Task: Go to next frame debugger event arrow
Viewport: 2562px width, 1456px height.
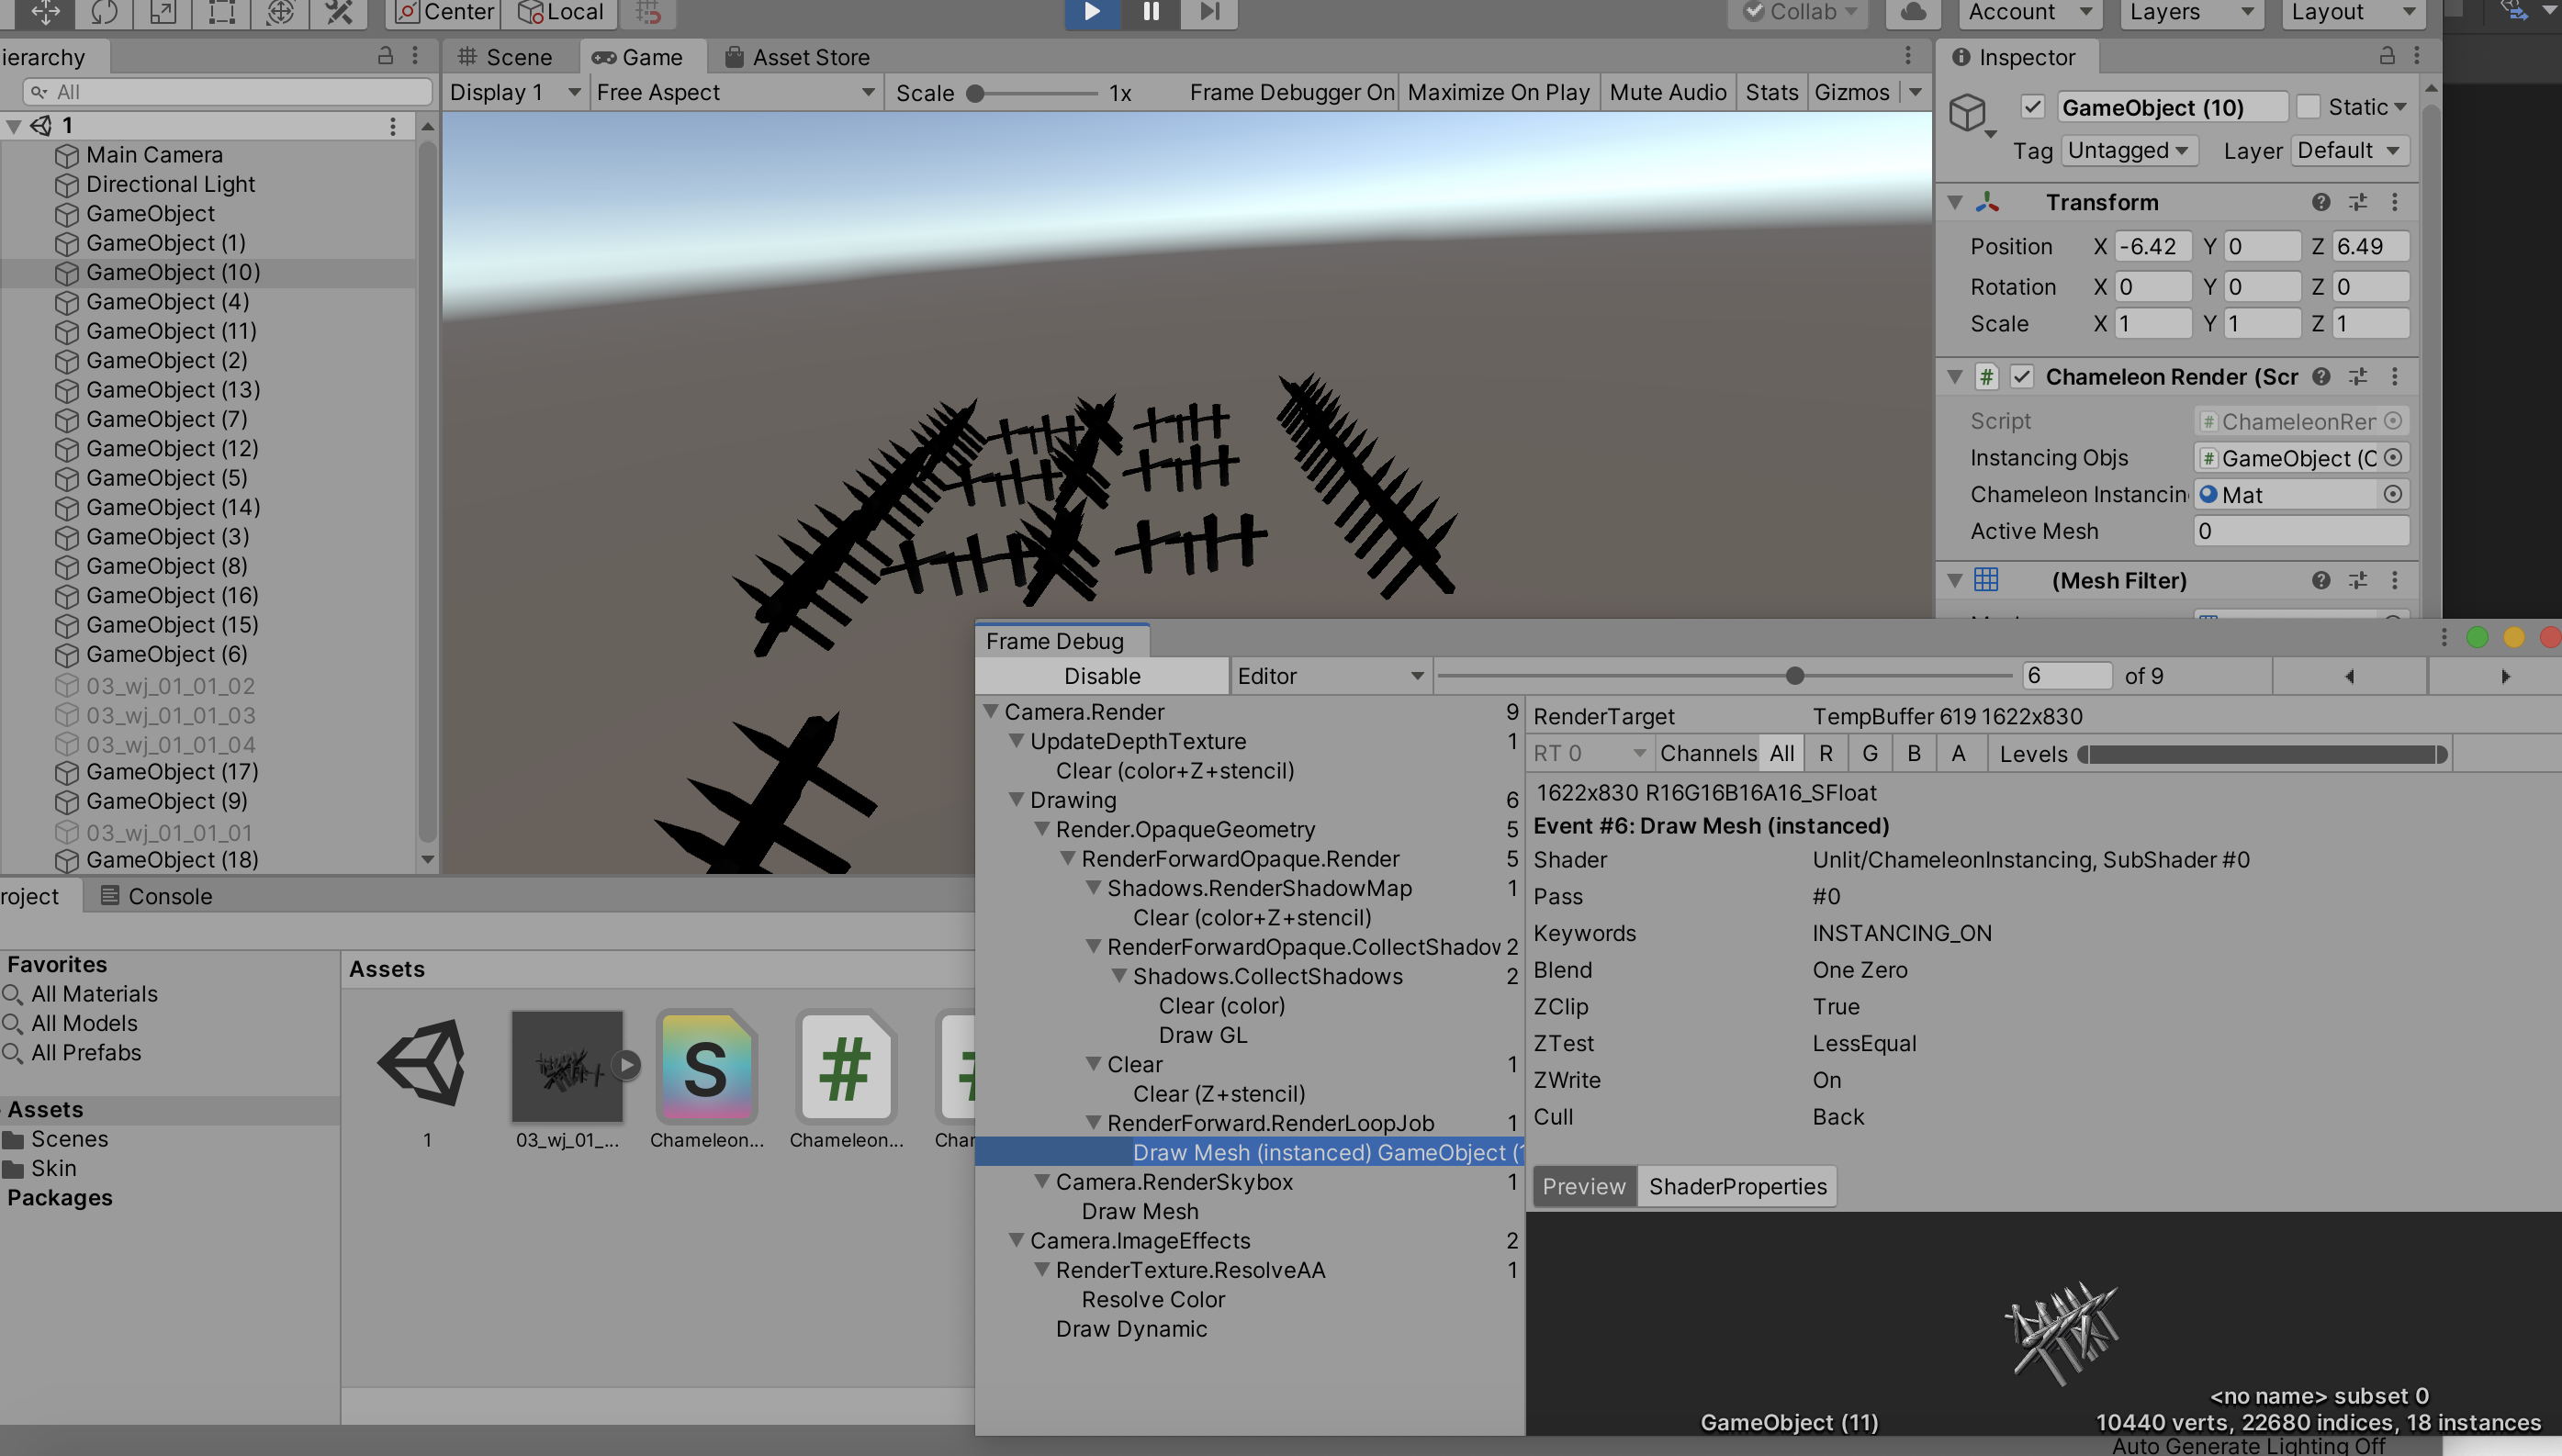Action: (2504, 676)
